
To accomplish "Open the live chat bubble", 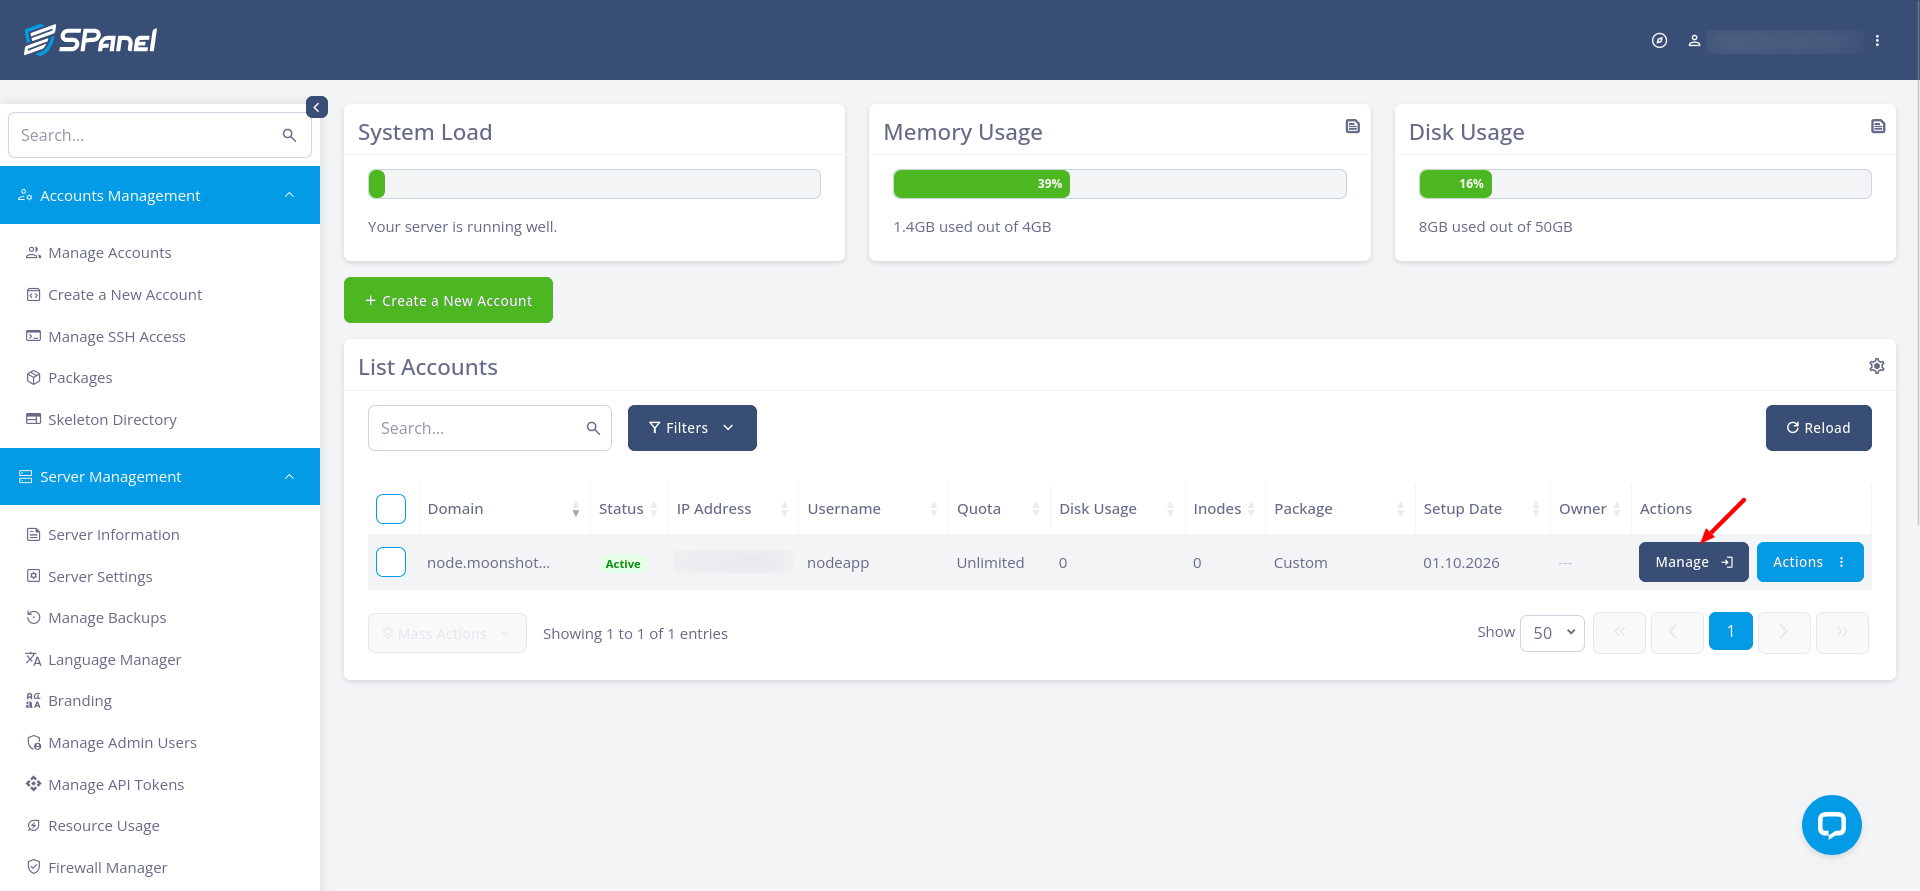I will coord(1831,825).
